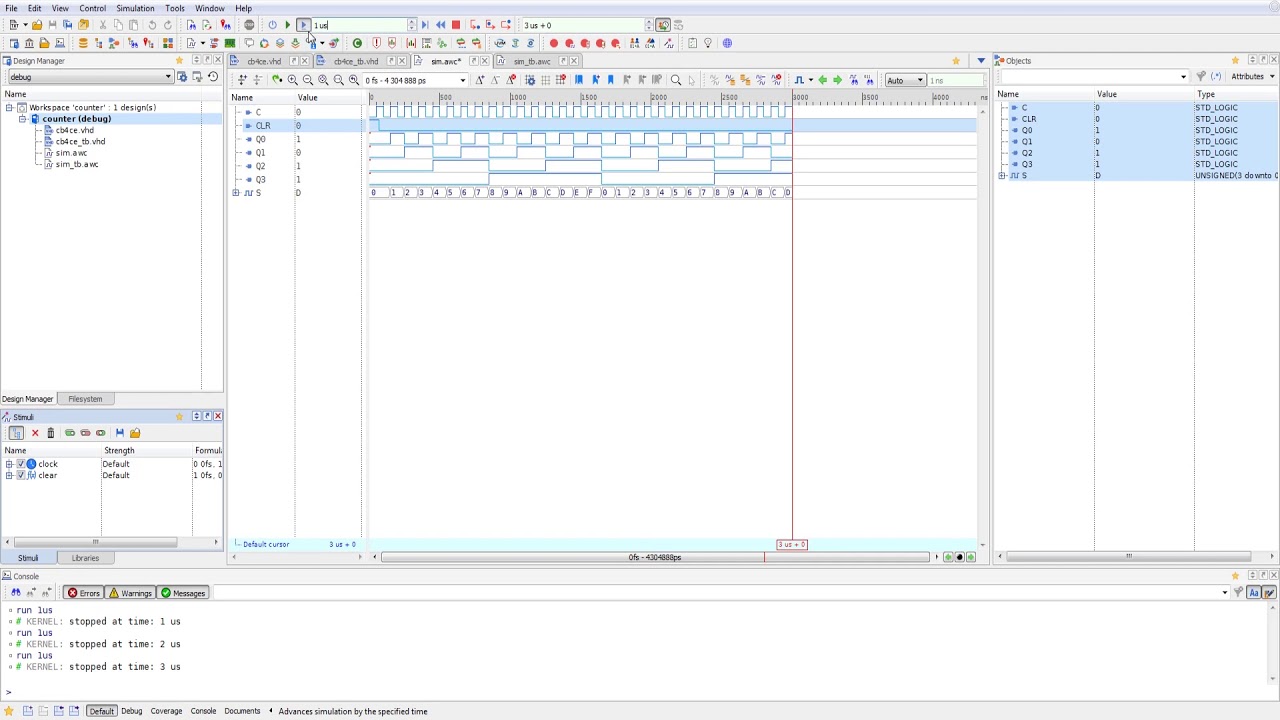This screenshot has height=720, width=1280.
Task: Click the Stimuli panel horizontal scrollbar
Action: [95, 542]
